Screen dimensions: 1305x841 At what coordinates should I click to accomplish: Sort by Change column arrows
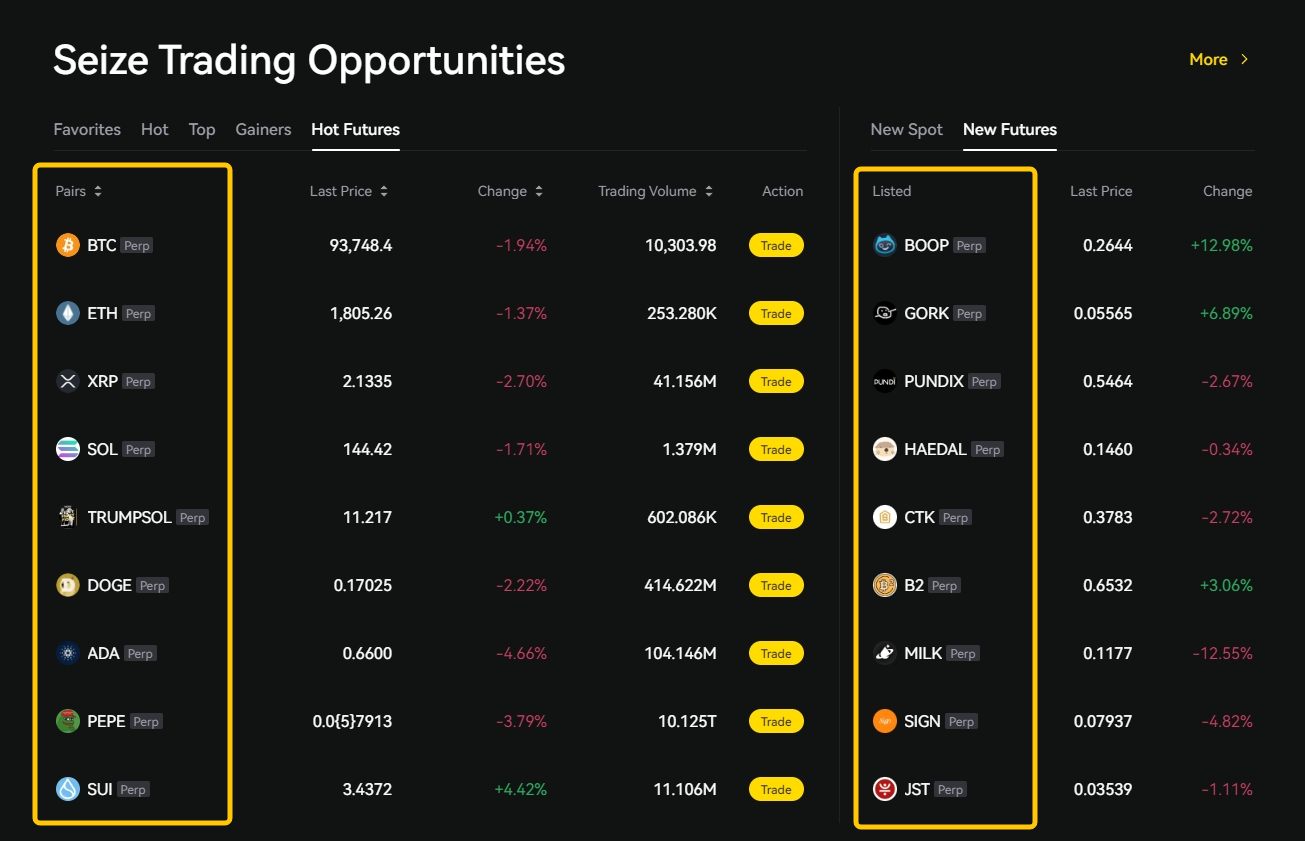click(x=539, y=191)
